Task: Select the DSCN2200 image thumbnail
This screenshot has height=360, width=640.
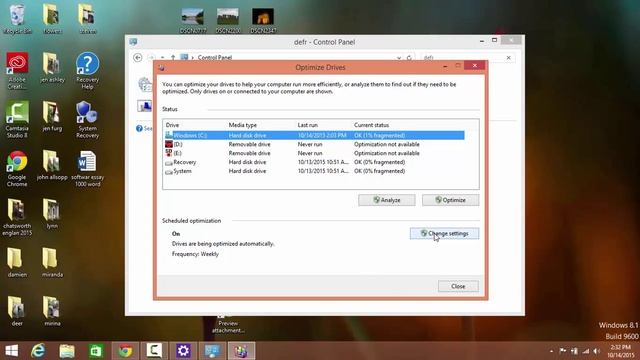Action: (x=228, y=20)
